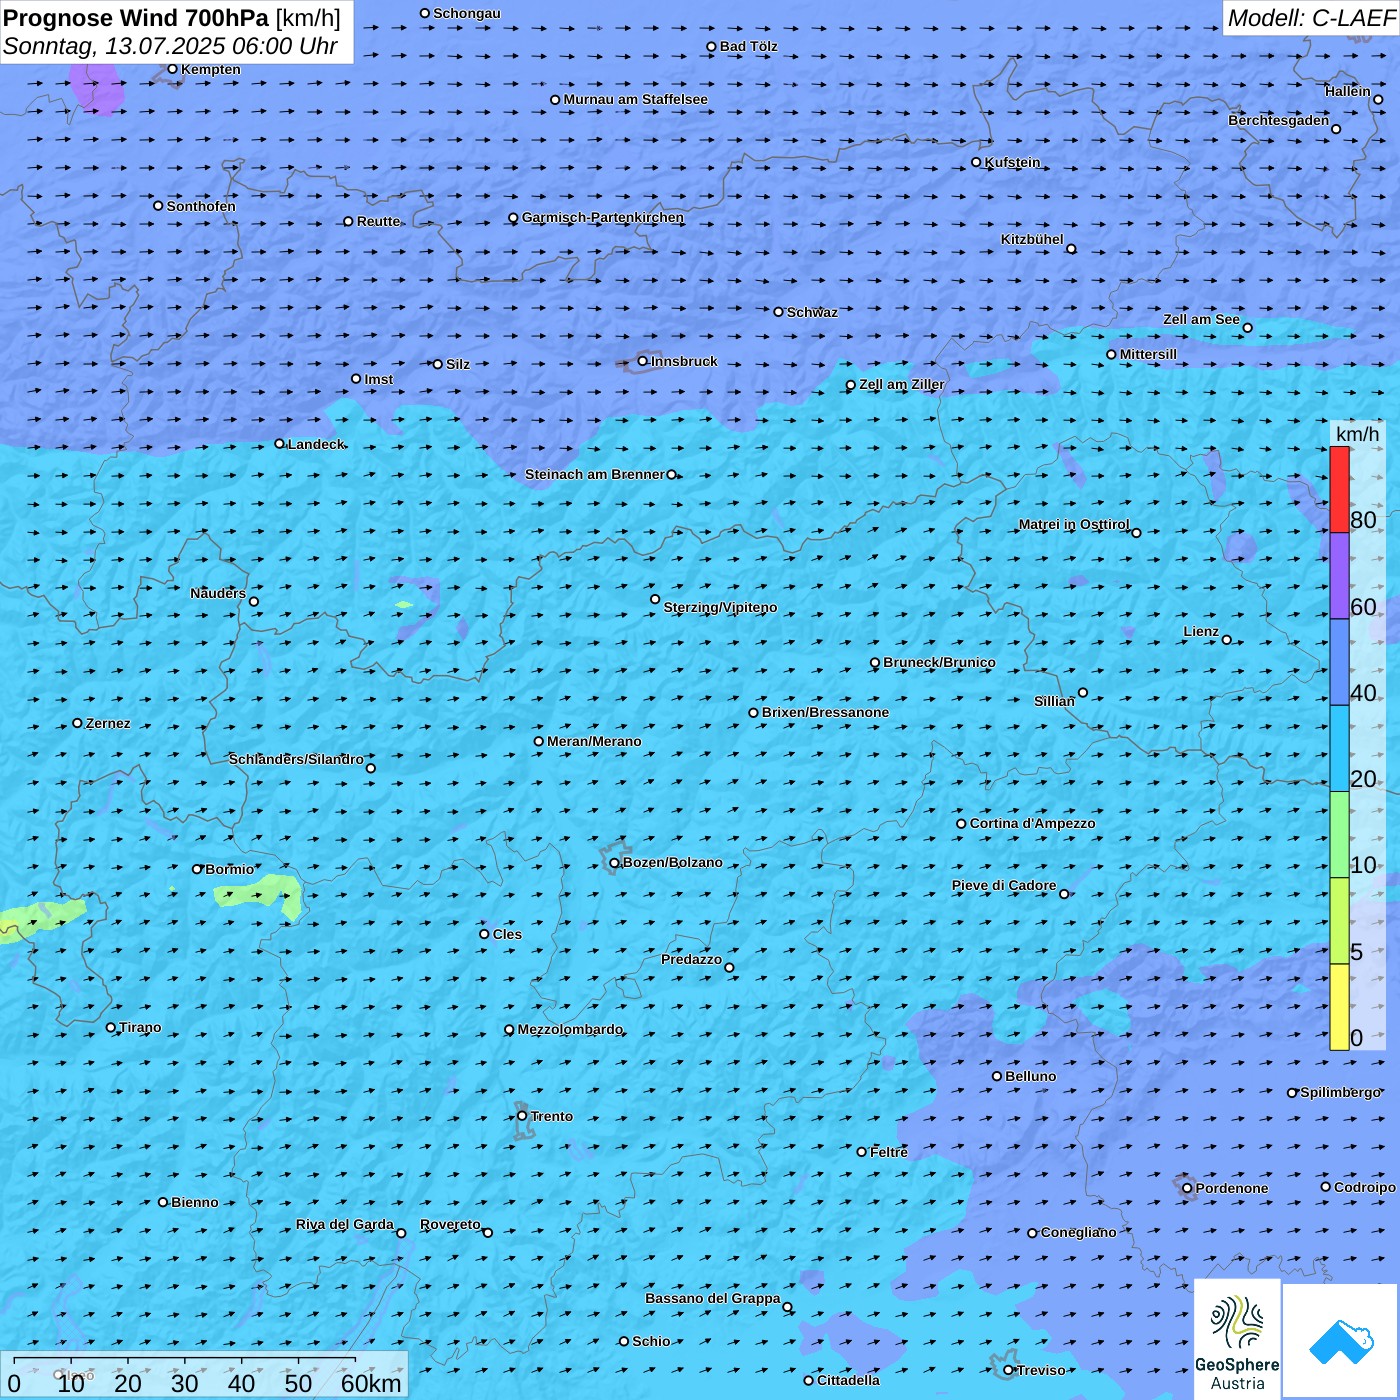Select the Mittersill label
This screenshot has height=1400, width=1400.
[x=1148, y=354]
